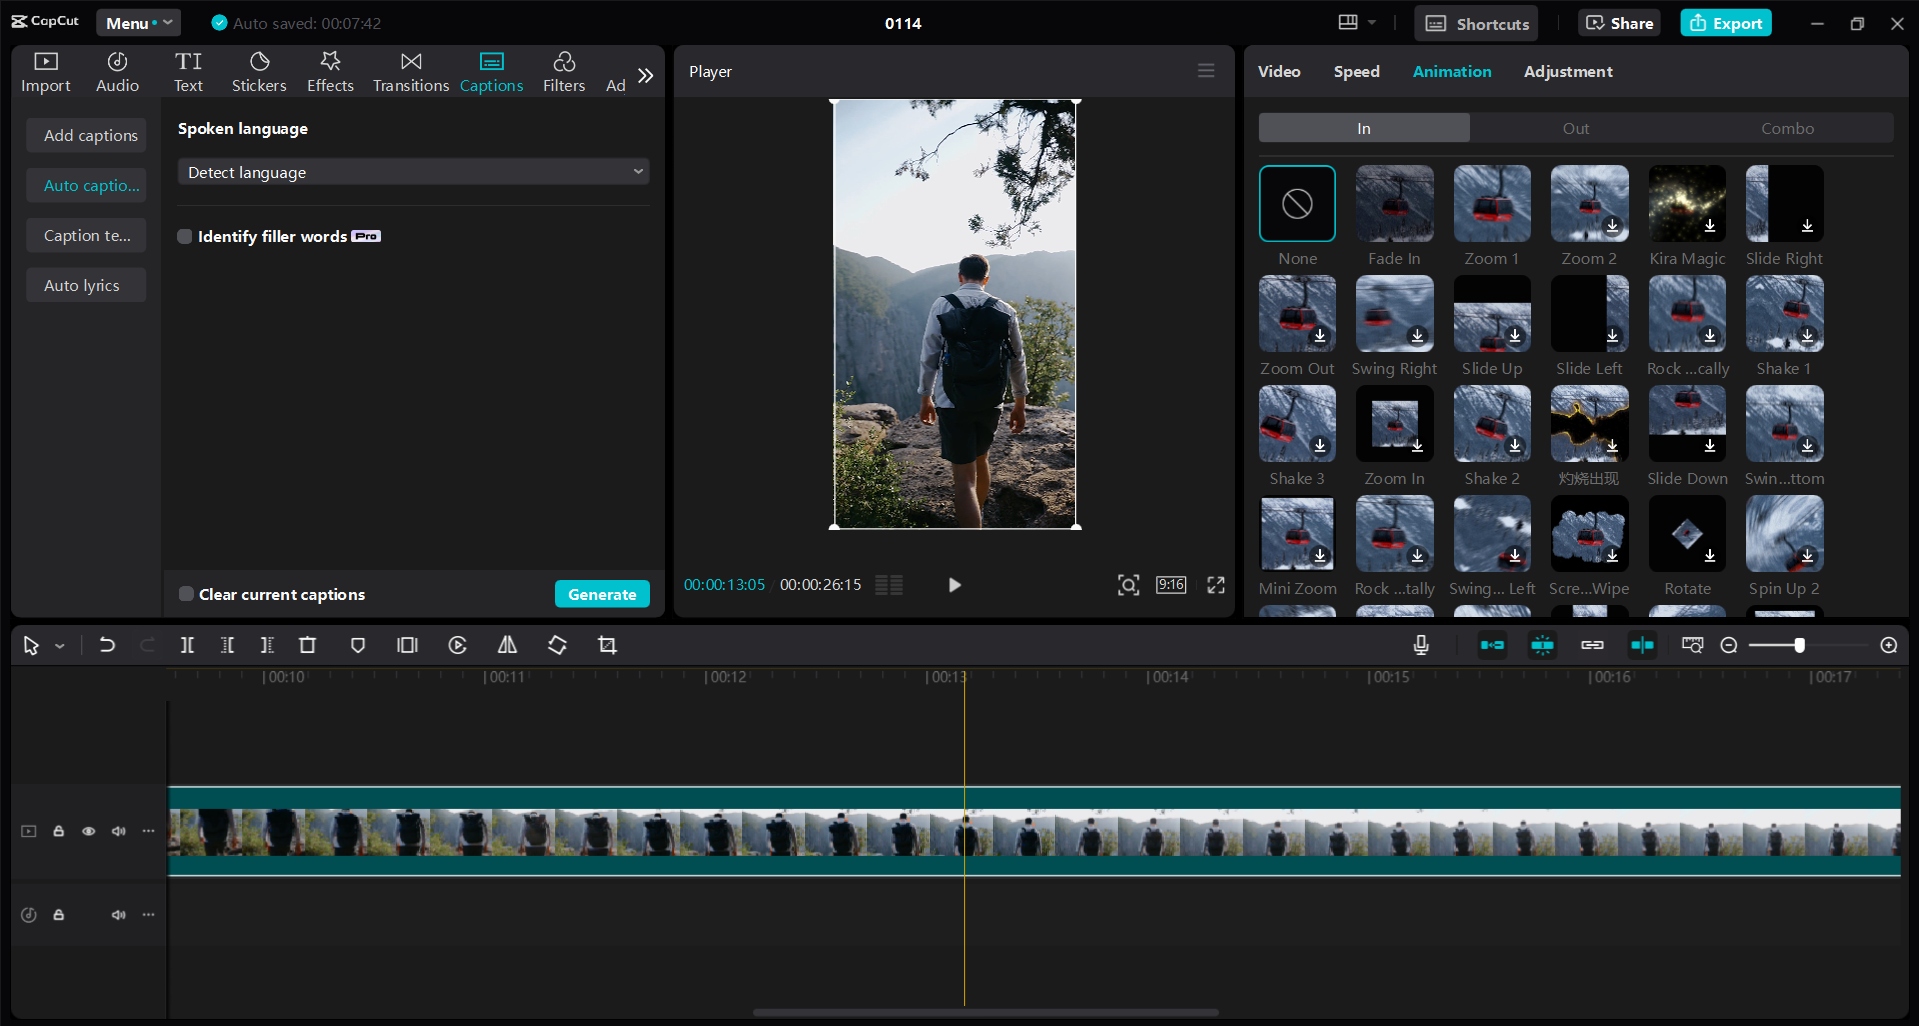Switch to the Out animation tab

1575,128
